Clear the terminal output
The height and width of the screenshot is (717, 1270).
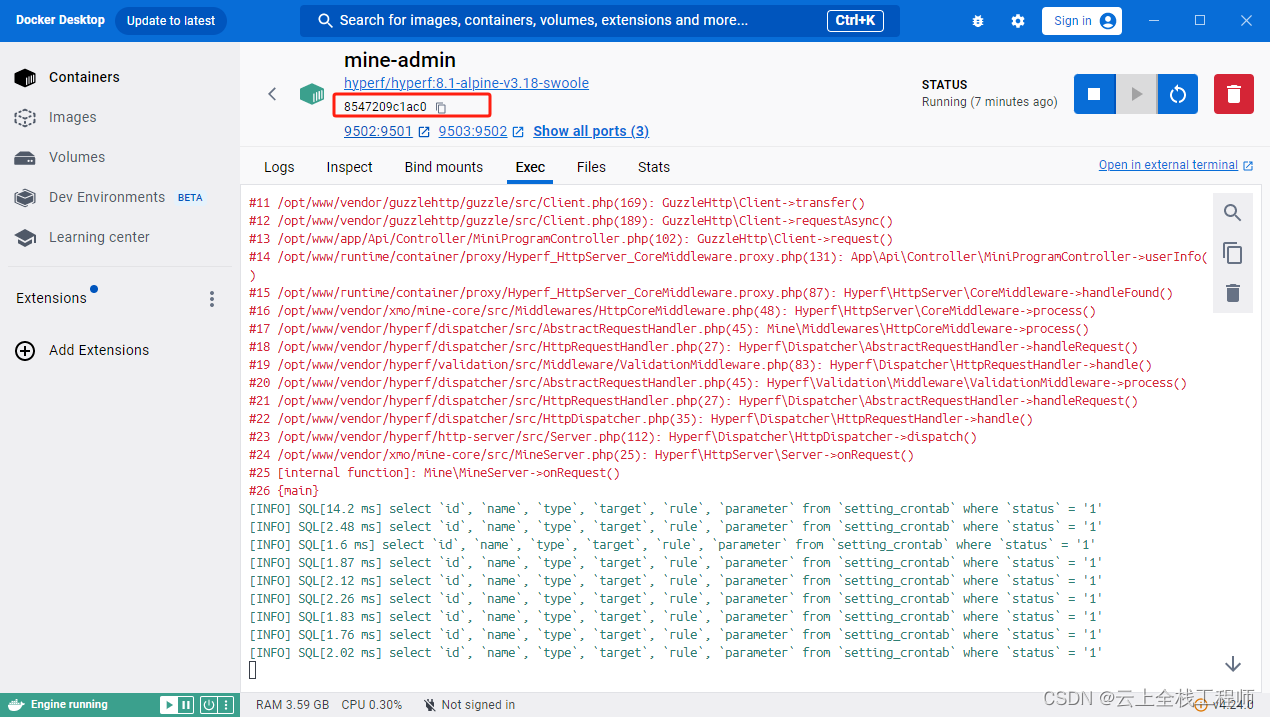click(1233, 293)
